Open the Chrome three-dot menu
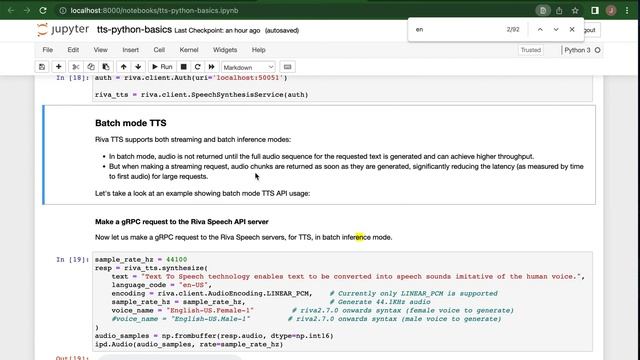This screenshot has height=360, width=640. (627, 11)
